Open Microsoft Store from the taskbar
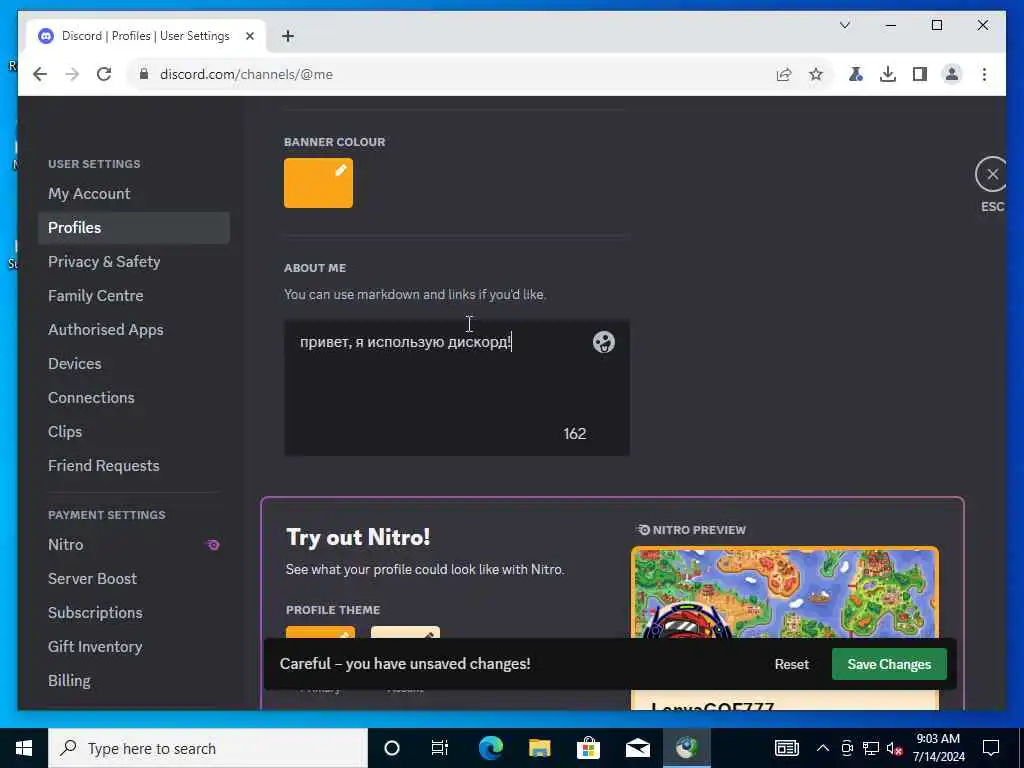The image size is (1024, 768). tap(588, 748)
